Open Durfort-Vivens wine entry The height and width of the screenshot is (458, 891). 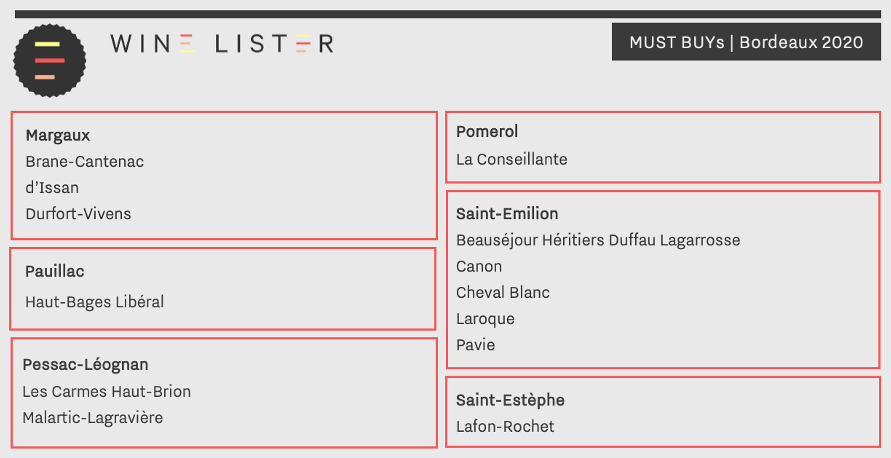point(78,214)
